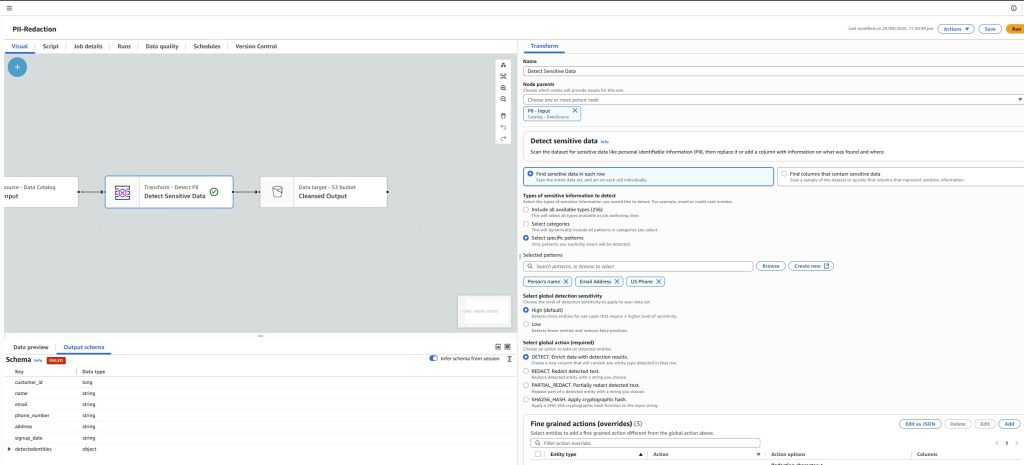
Task: Click the Browse patterns button
Action: (x=770, y=266)
